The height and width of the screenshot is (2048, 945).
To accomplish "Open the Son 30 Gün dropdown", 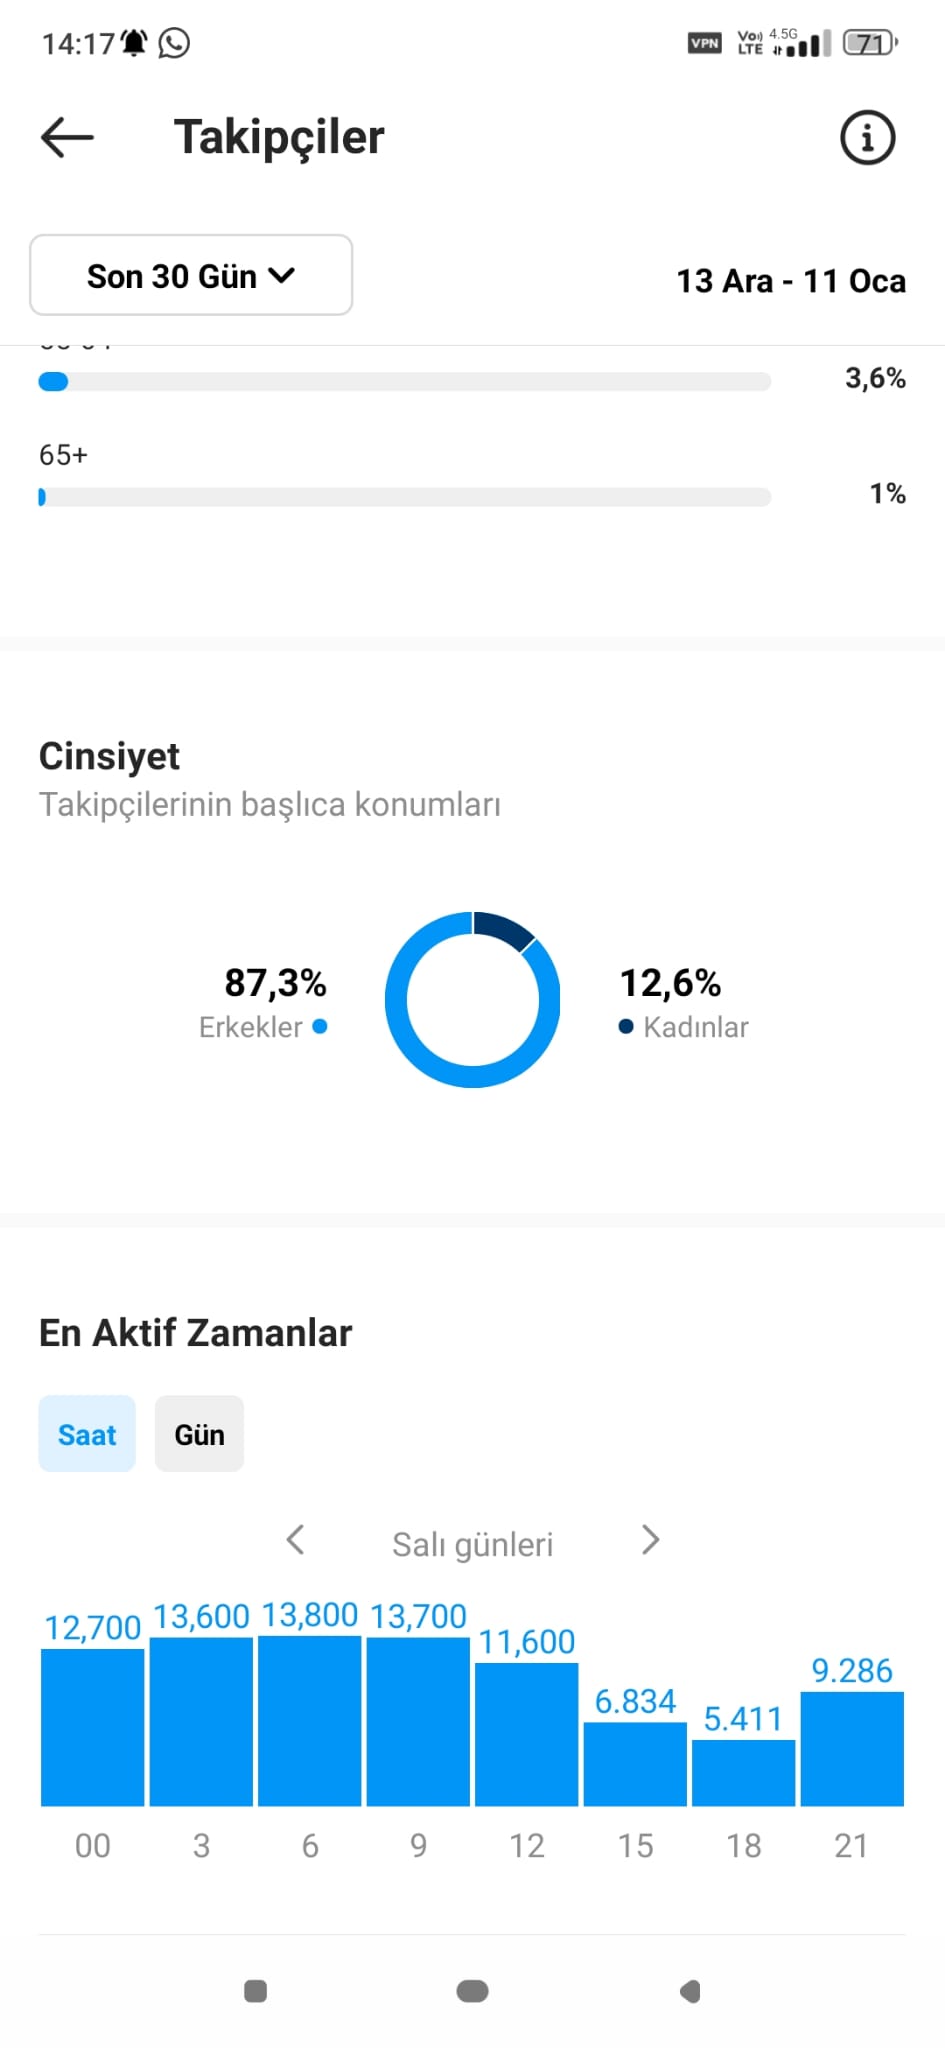I will (191, 275).
